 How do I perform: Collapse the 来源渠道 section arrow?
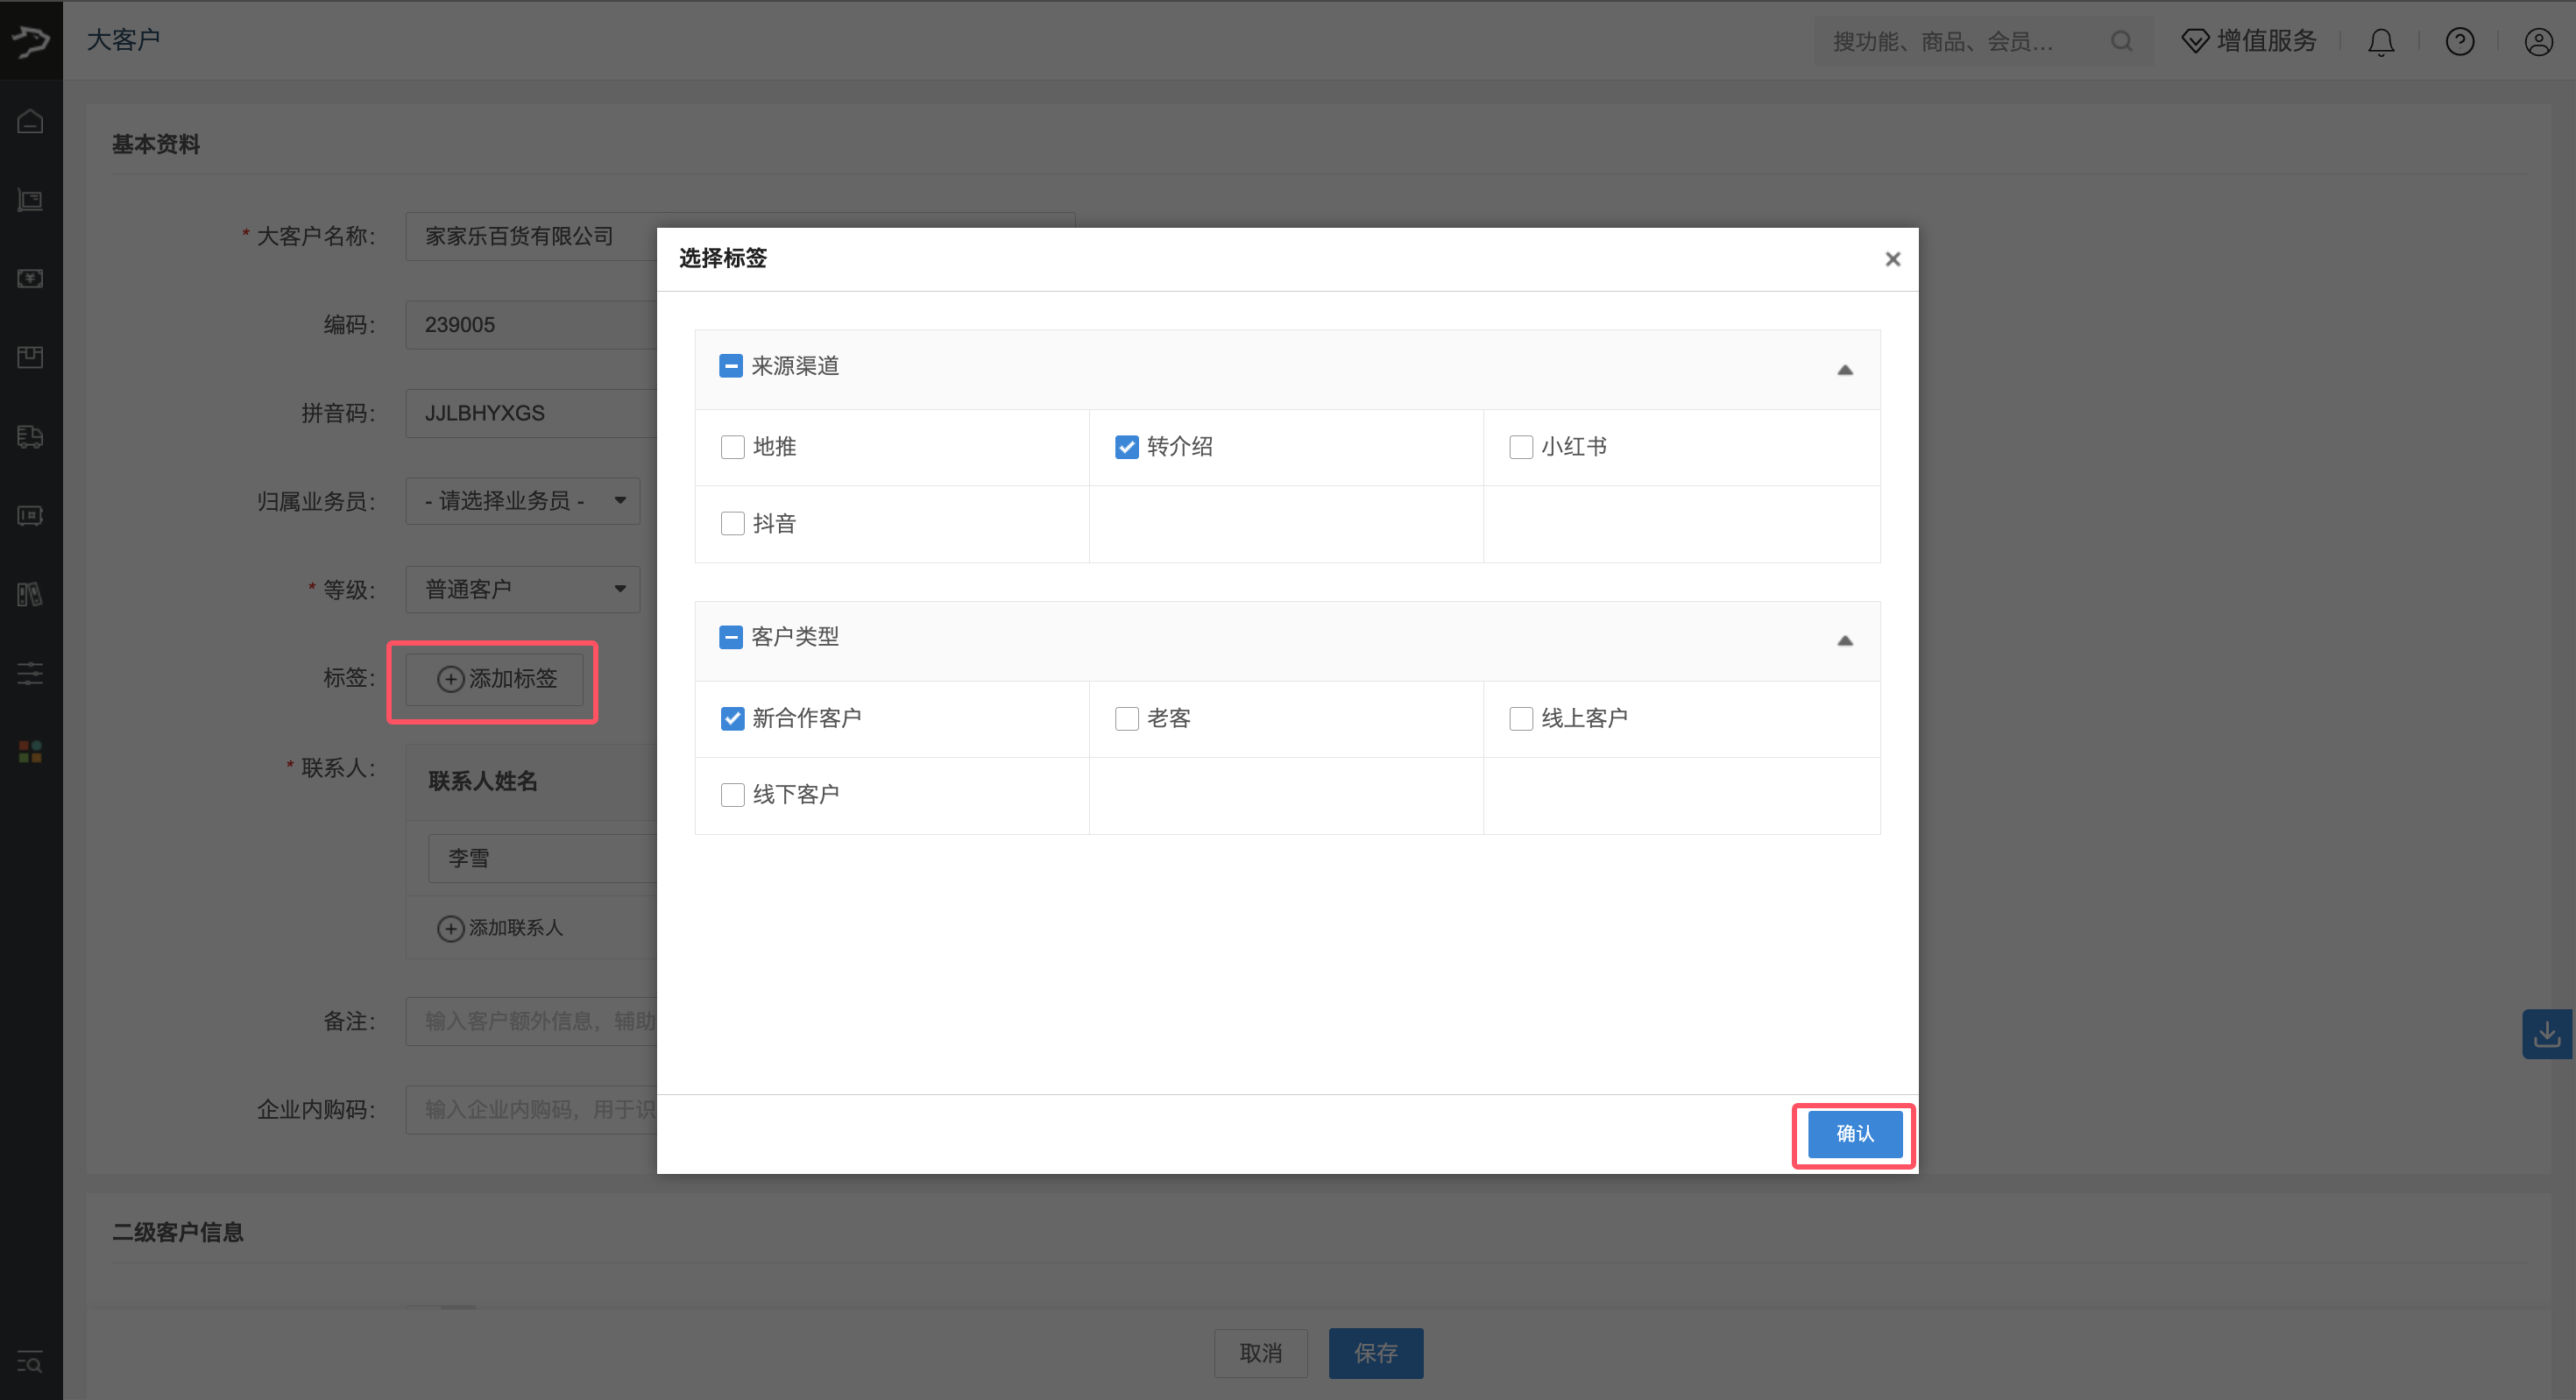[x=1845, y=370]
